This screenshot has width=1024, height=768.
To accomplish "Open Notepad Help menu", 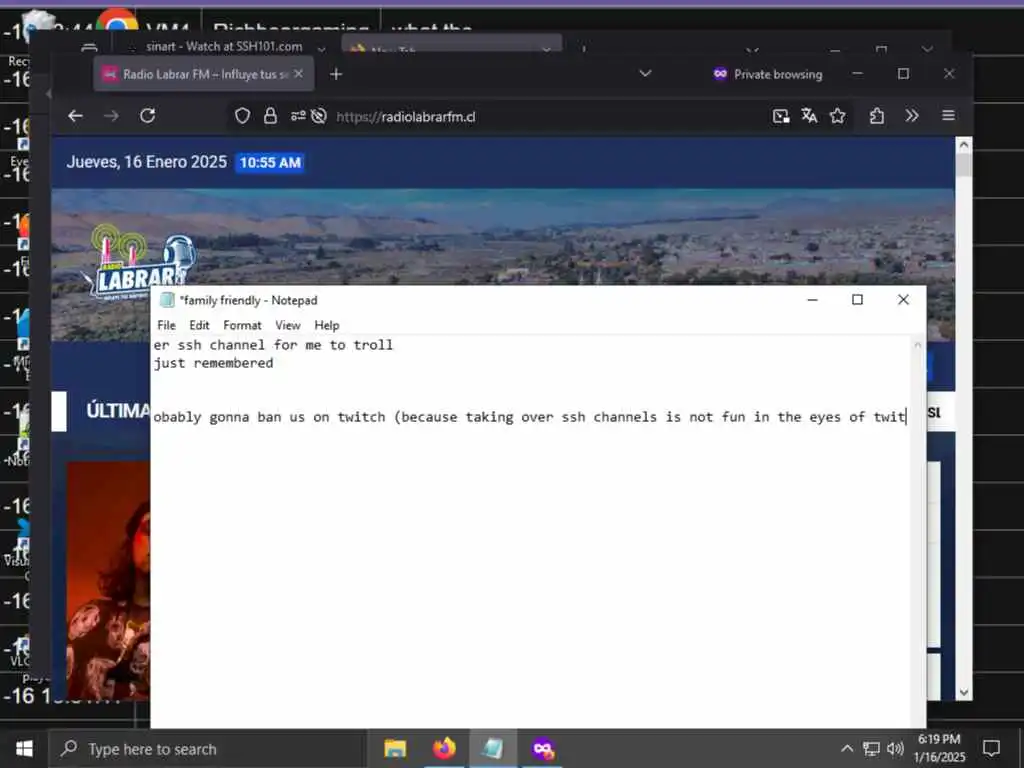I will pyautogui.click(x=327, y=325).
